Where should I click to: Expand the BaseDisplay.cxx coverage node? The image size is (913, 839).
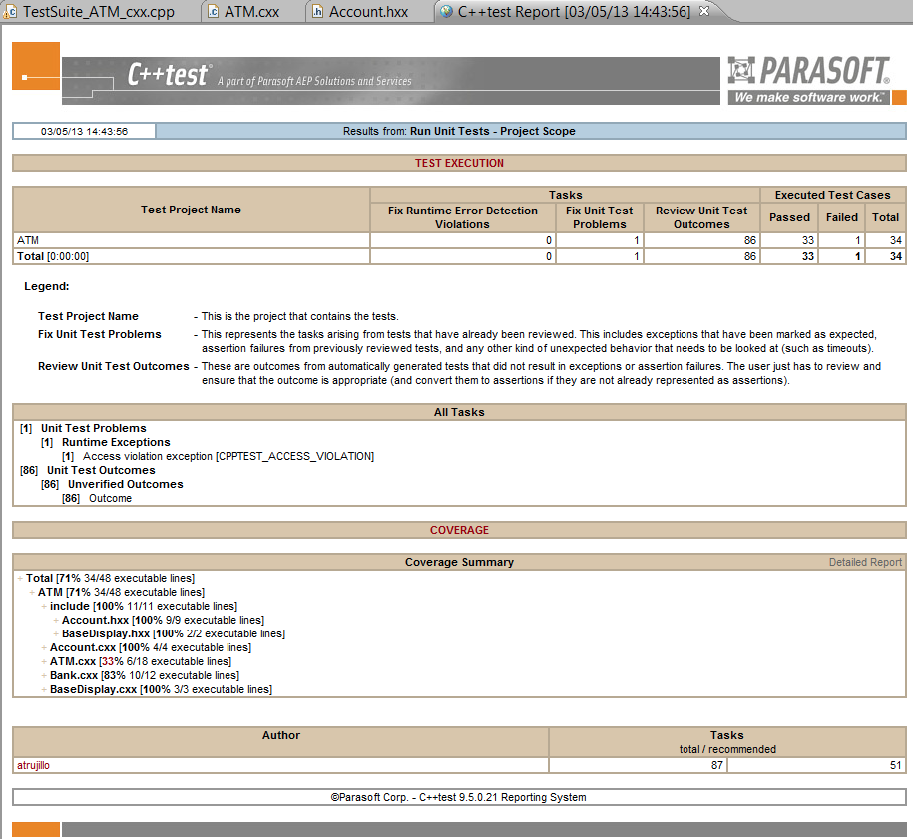click(44, 689)
